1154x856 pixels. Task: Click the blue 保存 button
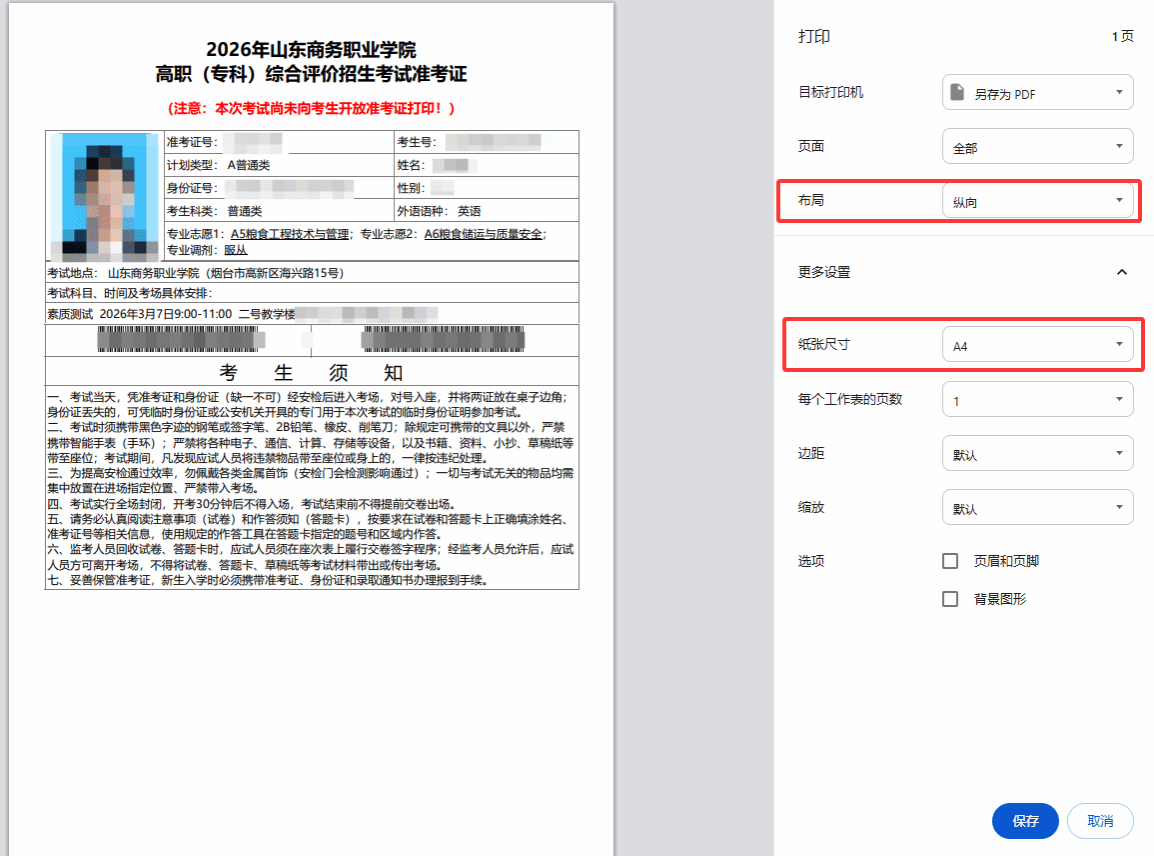click(x=1025, y=821)
